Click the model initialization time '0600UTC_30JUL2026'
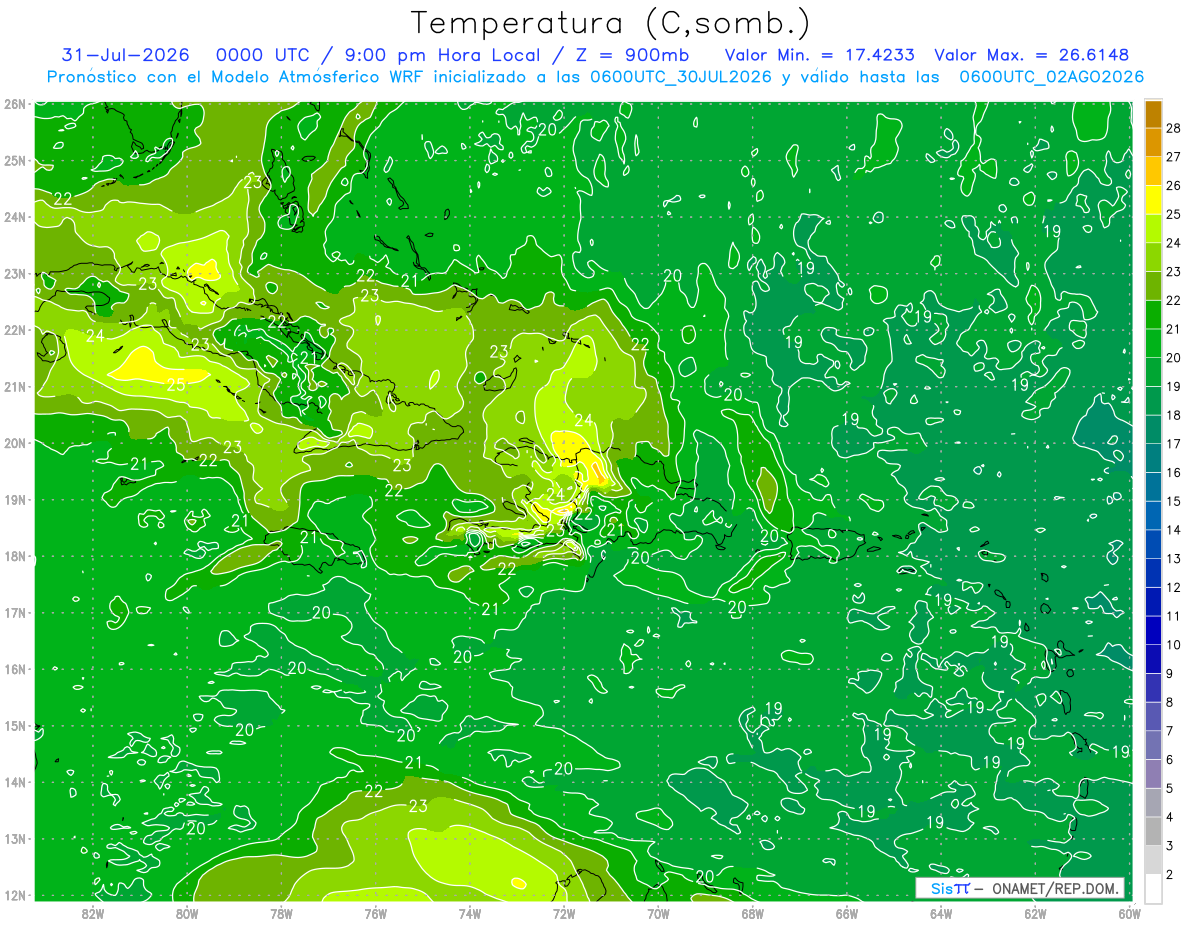This screenshot has width=1200, height=927. coord(681,77)
